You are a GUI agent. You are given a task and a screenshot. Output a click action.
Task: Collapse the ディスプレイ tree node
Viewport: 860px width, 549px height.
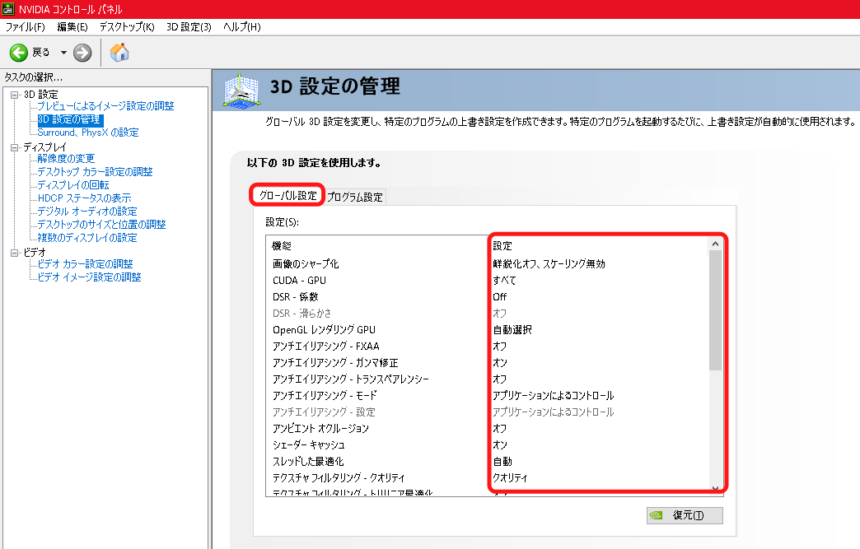[x=14, y=148]
